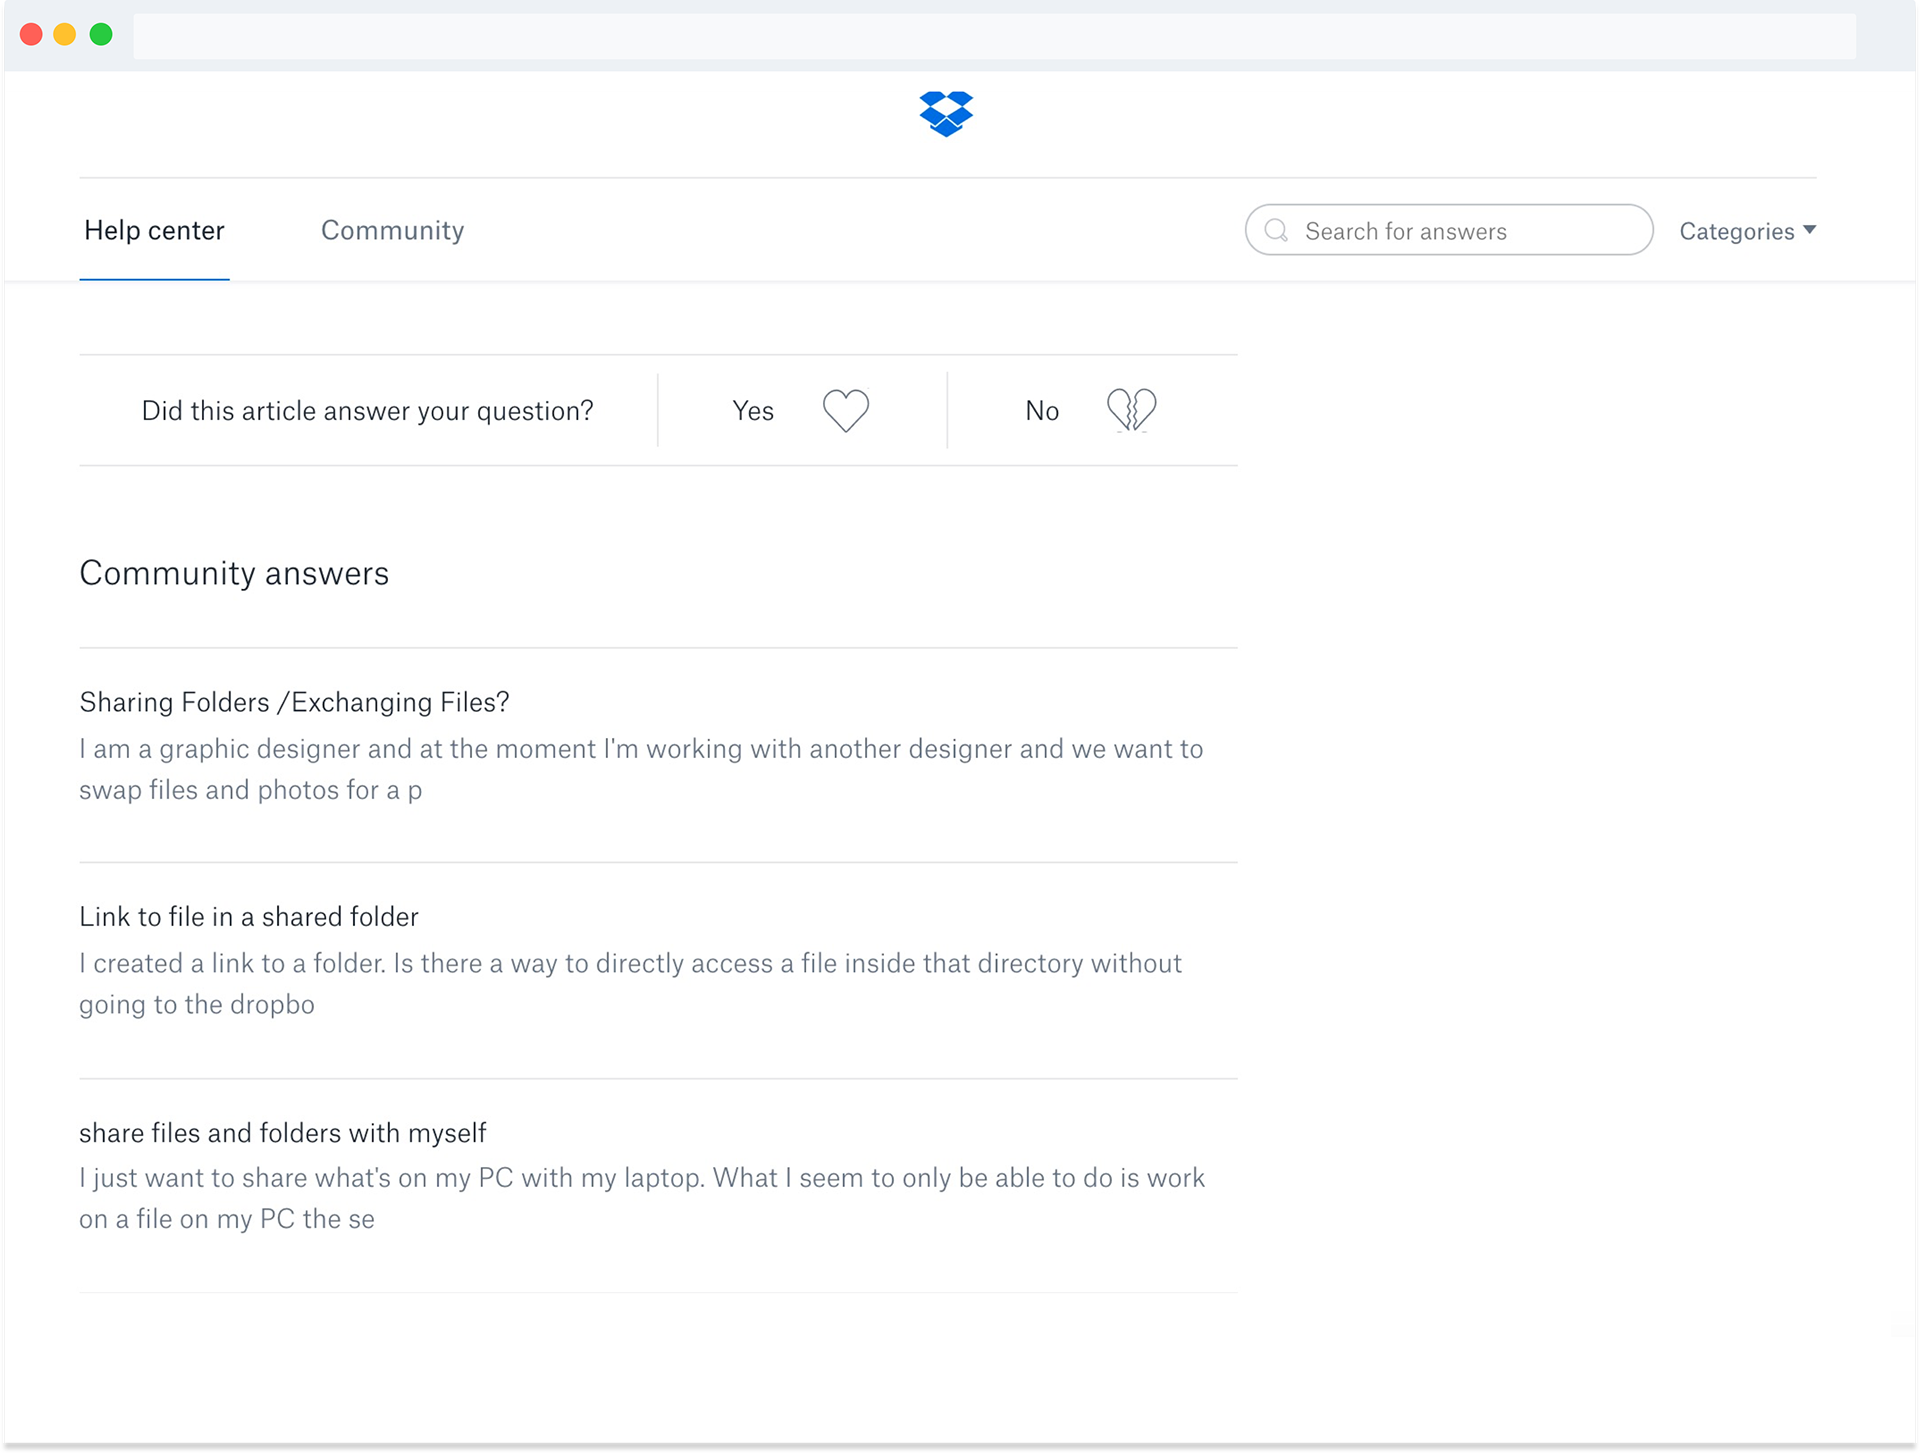Viewport: 1920px width, 1454px height.
Task: Click excerpt starting 'I created a link'
Action: tap(631, 984)
